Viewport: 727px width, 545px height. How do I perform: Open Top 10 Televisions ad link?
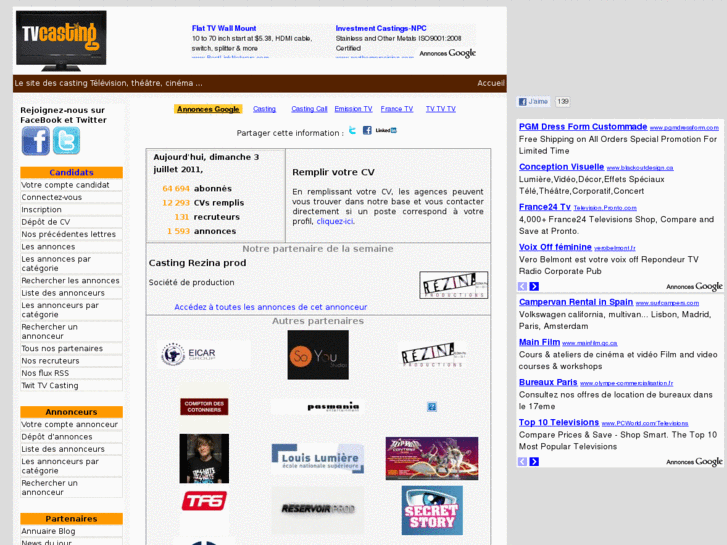[559, 423]
